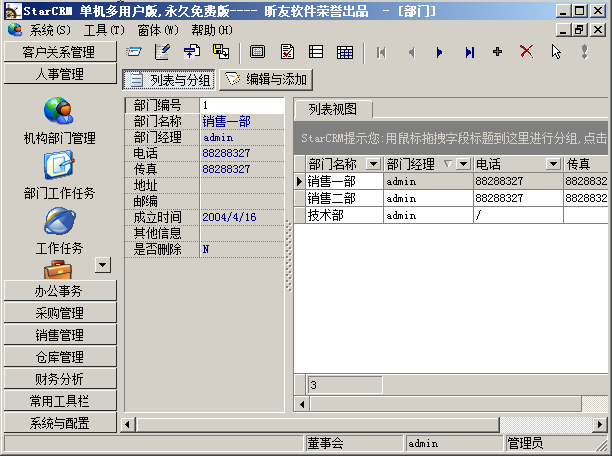Open 部门工作任务 sidebar icon

click(59, 166)
